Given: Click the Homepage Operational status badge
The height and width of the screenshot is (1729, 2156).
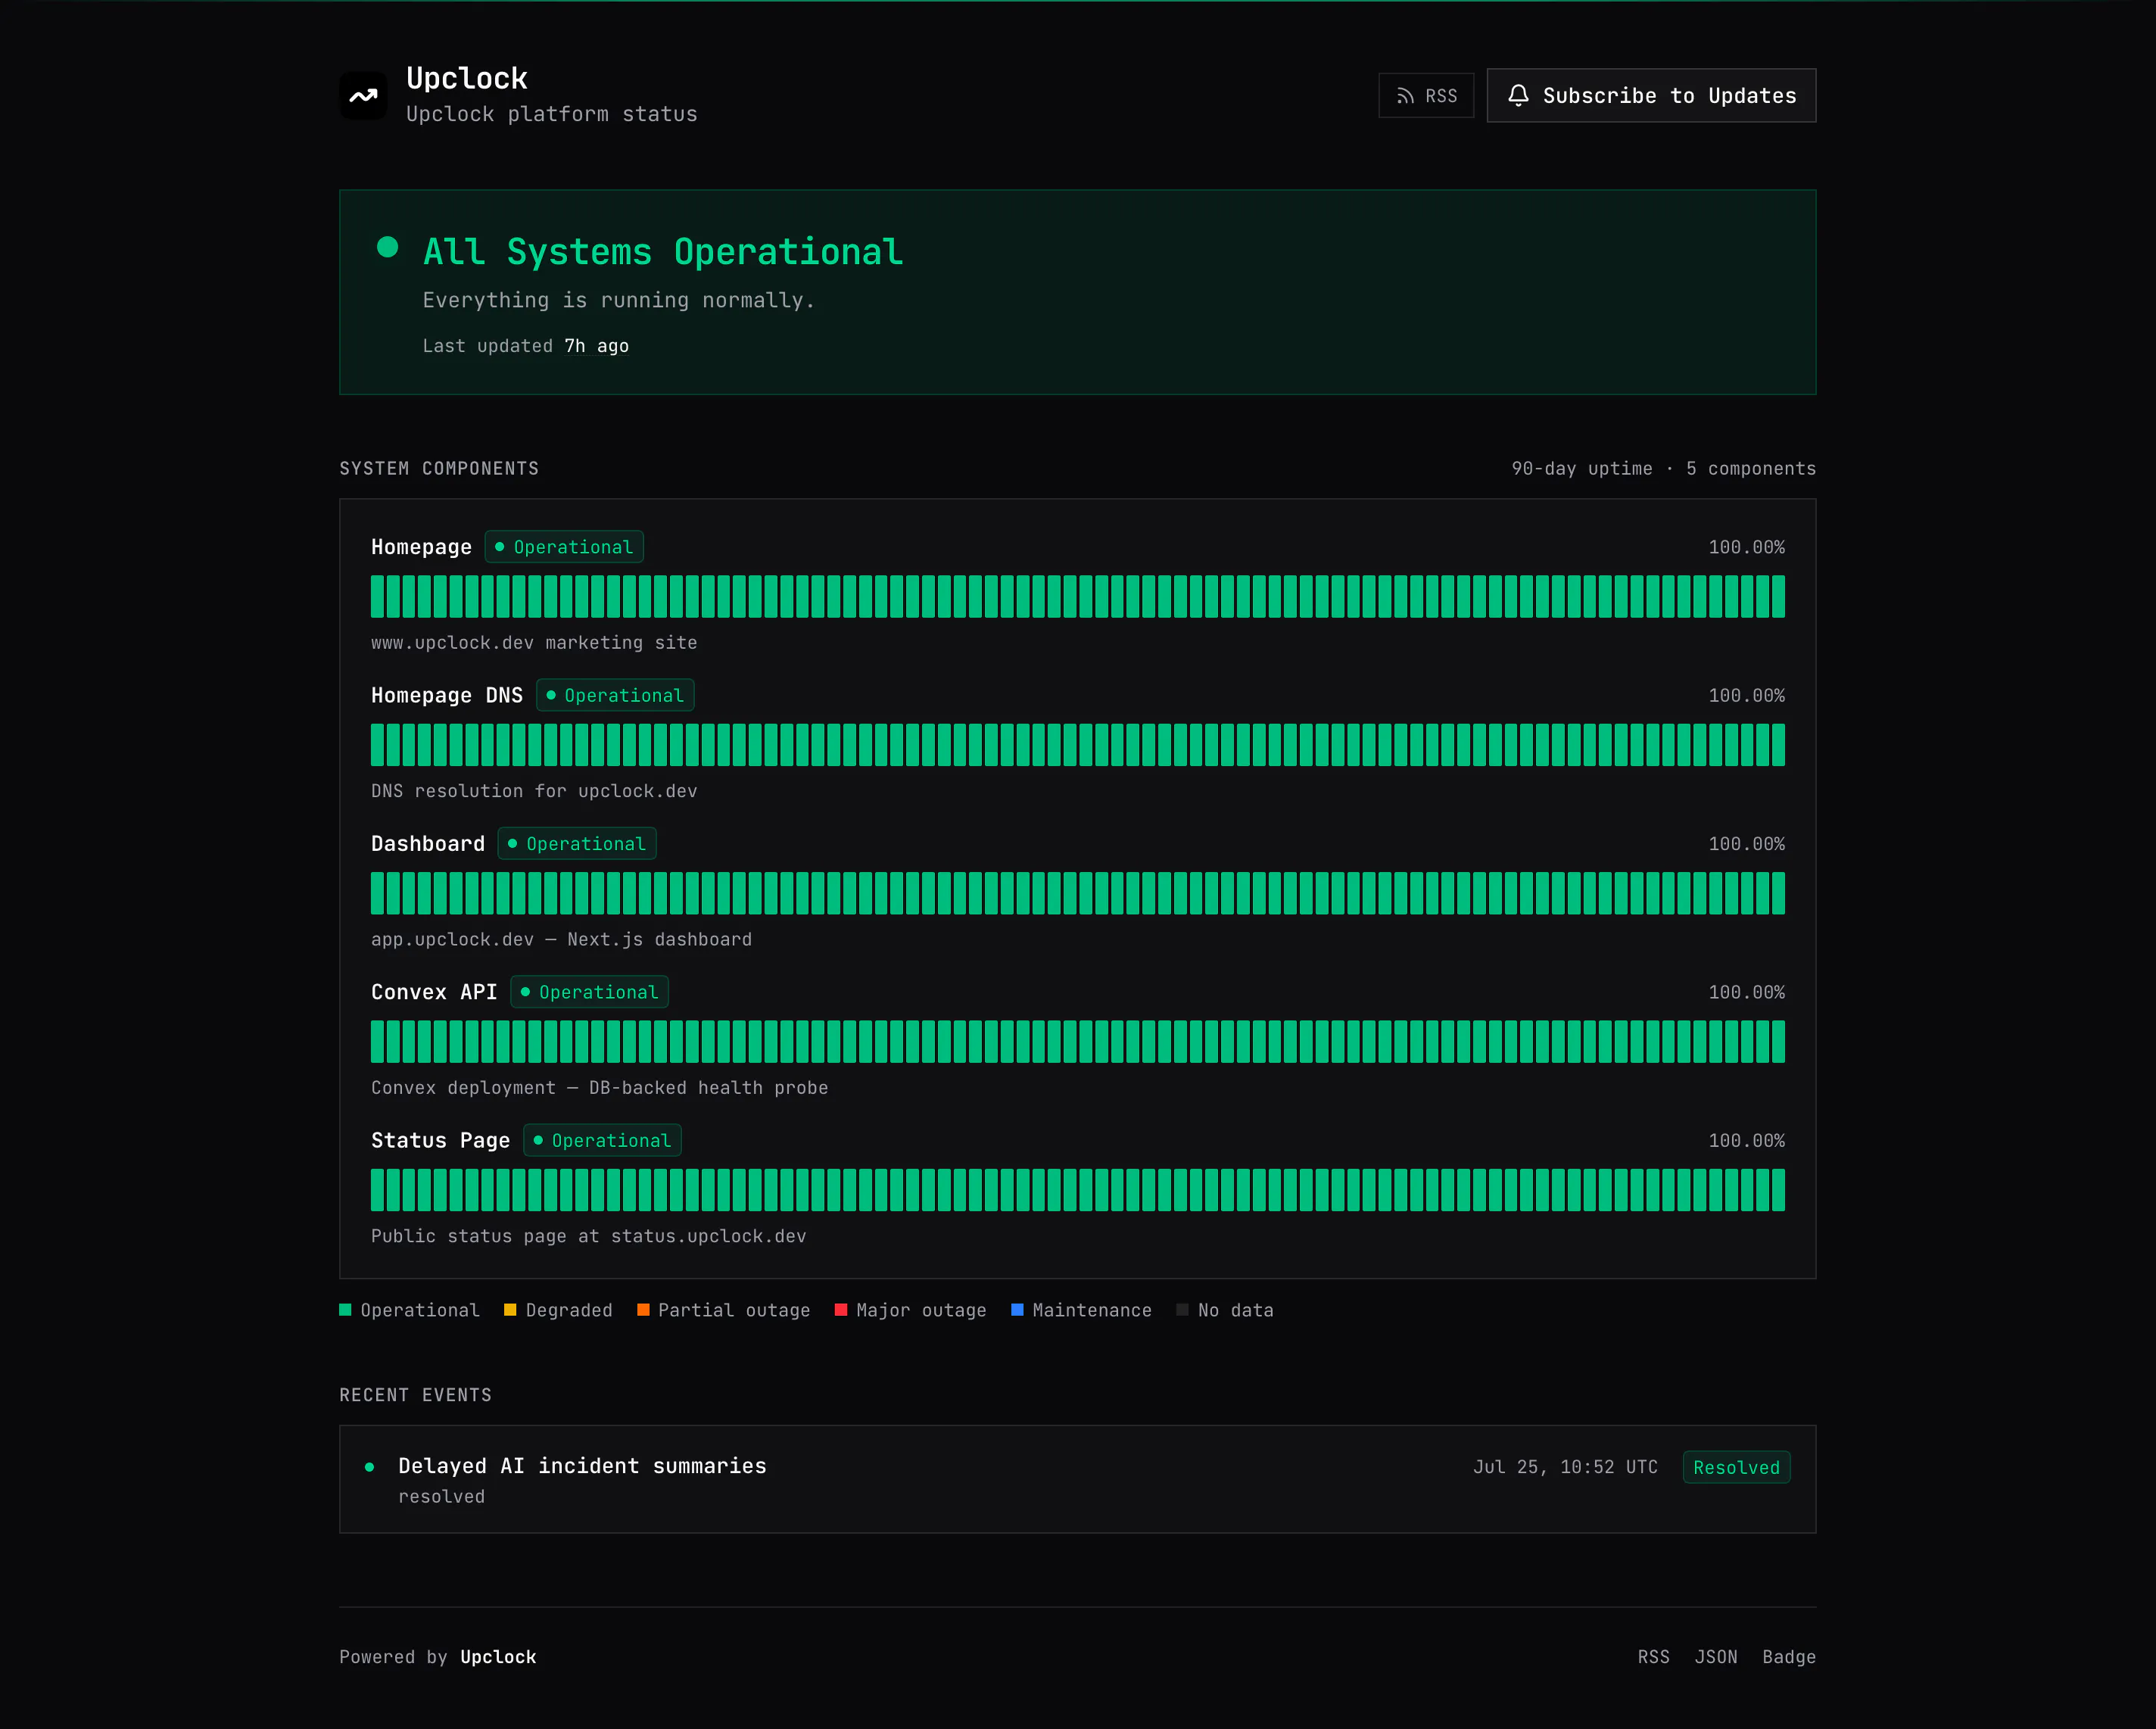Looking at the screenshot, I should (564, 547).
